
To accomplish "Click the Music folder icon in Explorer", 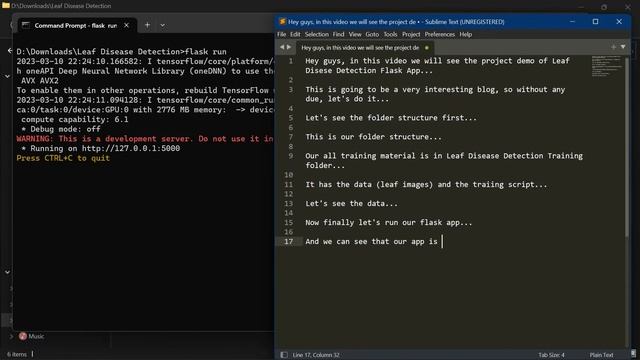I will coord(23,336).
